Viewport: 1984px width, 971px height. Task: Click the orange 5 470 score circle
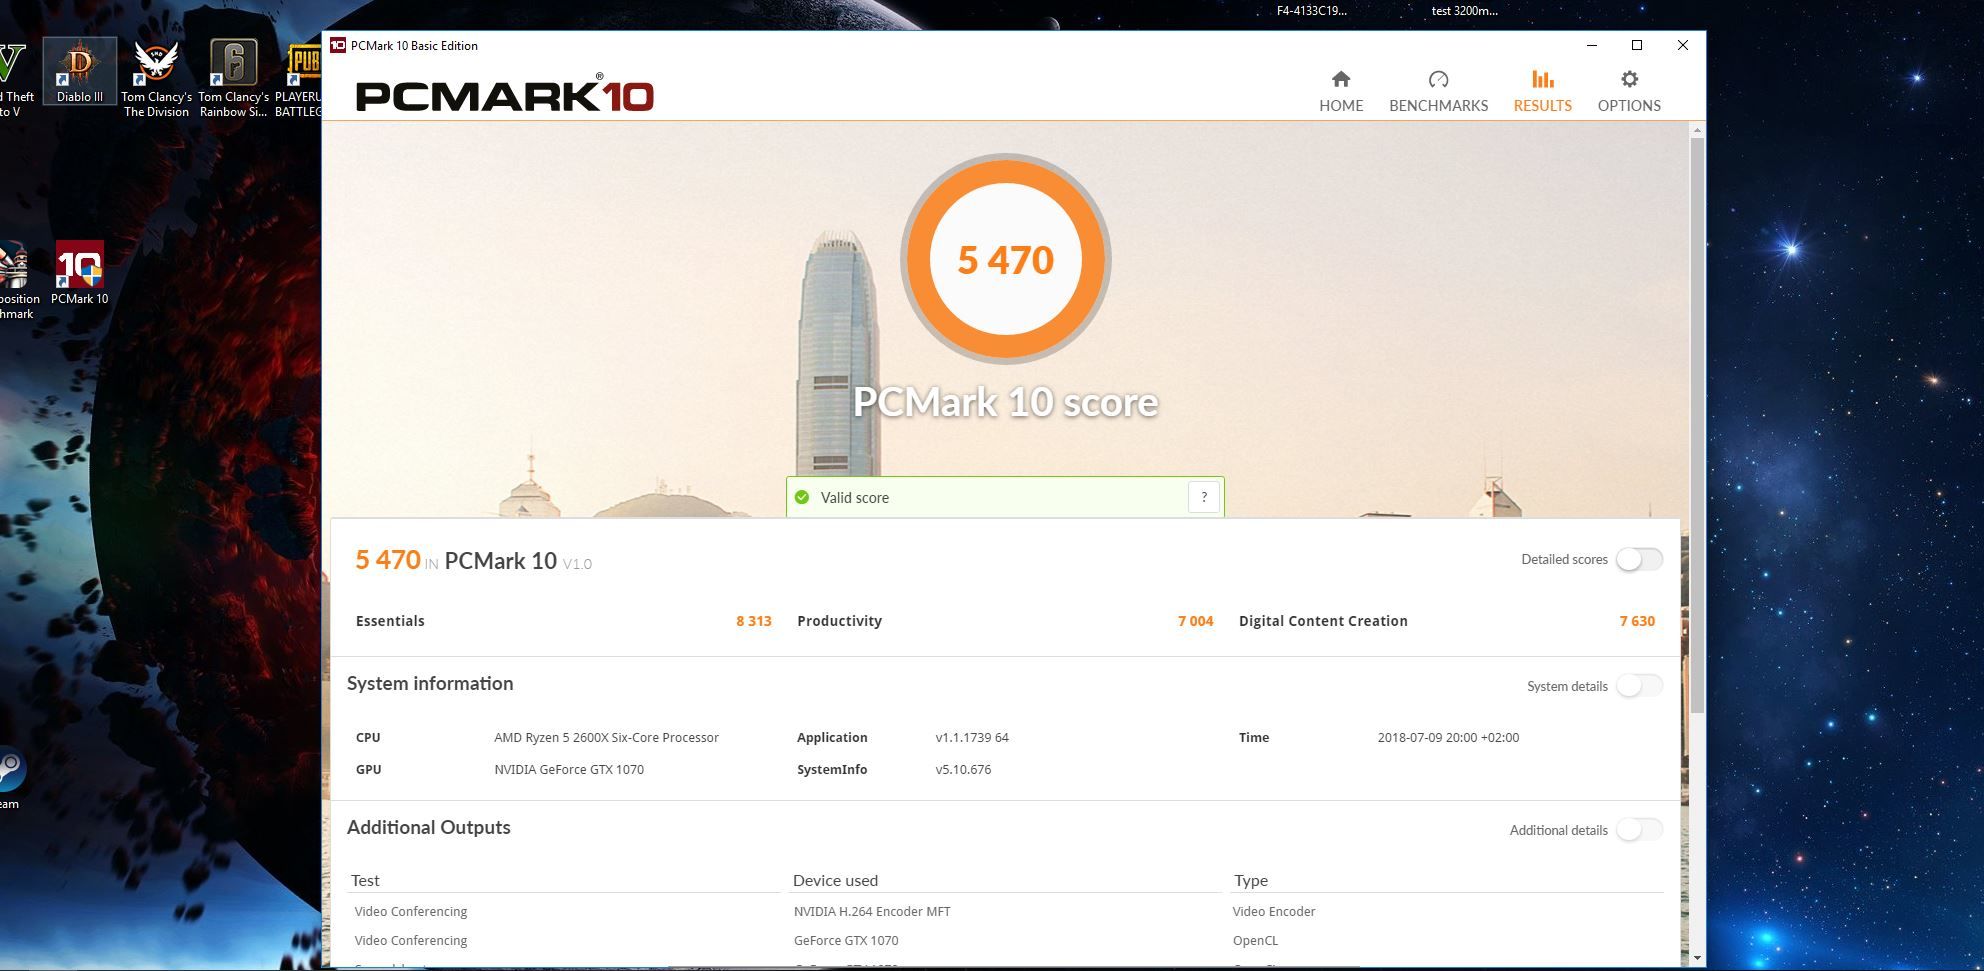(x=1006, y=259)
